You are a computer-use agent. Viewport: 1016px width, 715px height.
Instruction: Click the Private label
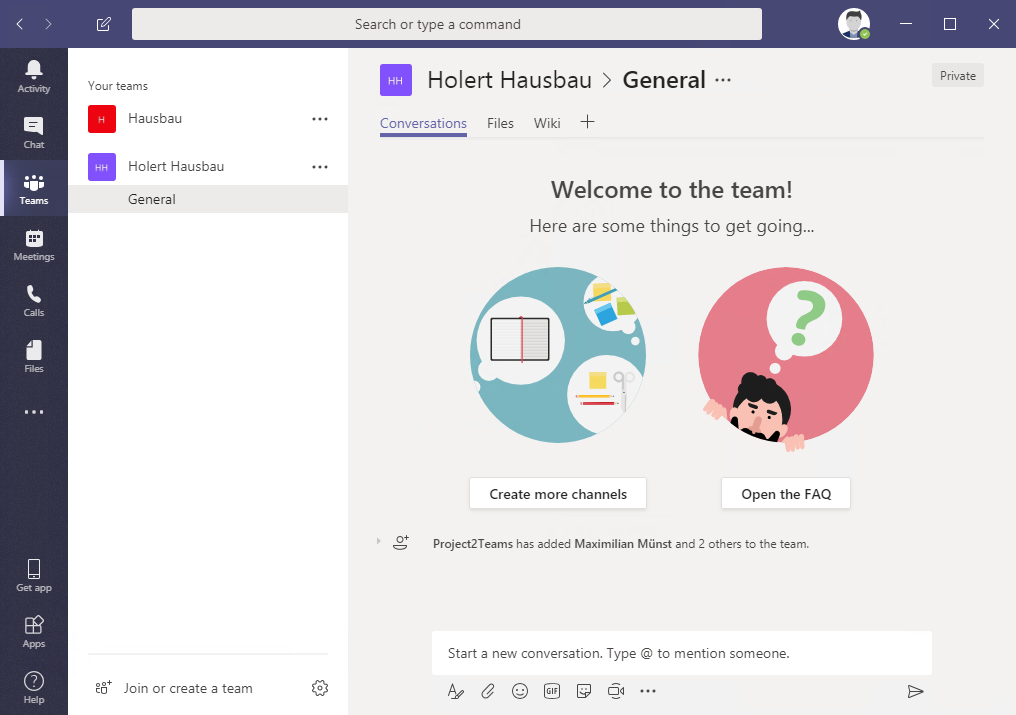pyautogui.click(x=958, y=76)
